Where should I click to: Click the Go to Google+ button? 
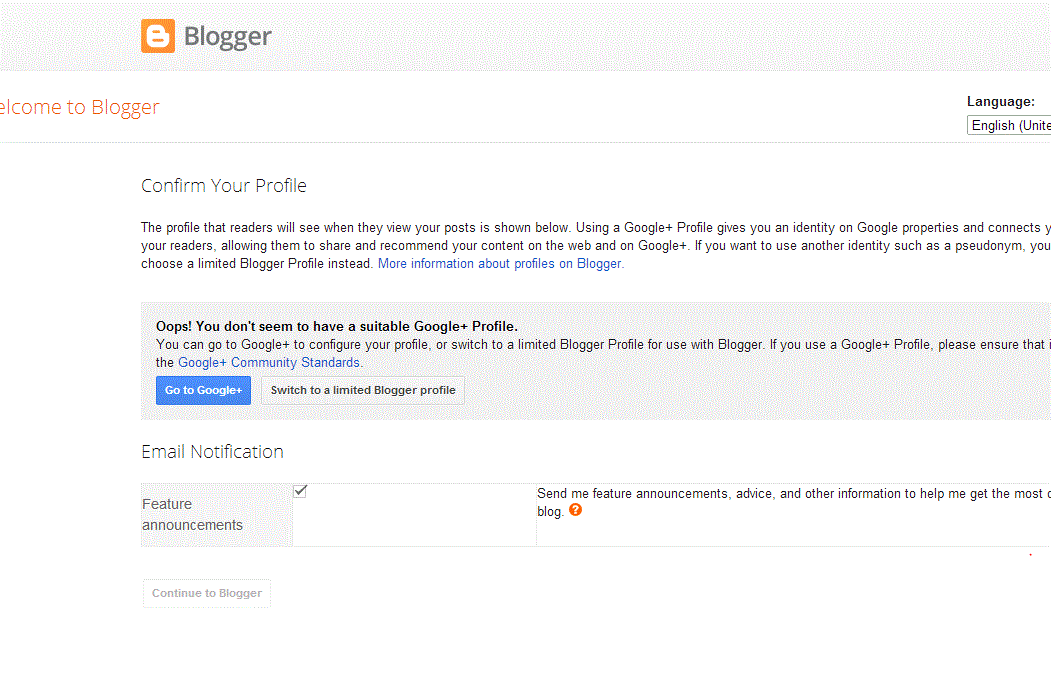203,390
